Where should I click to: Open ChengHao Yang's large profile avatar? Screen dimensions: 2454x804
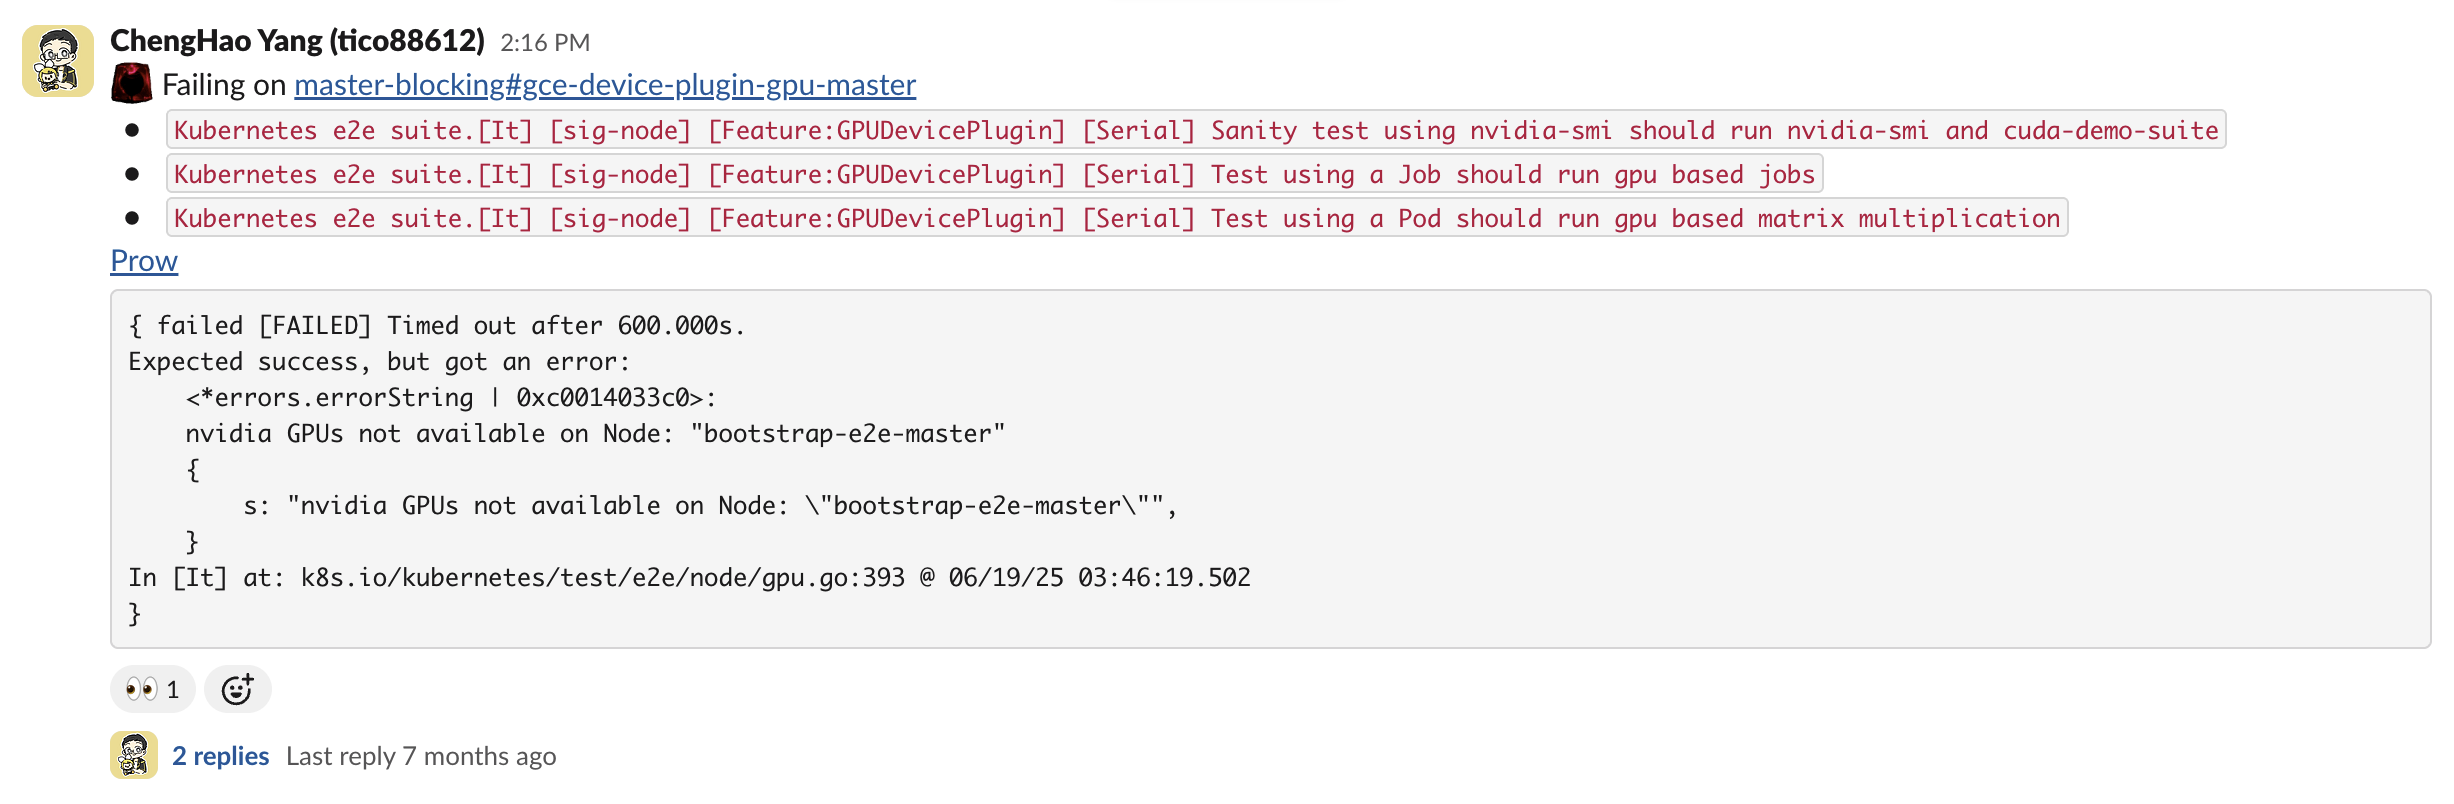[58, 61]
